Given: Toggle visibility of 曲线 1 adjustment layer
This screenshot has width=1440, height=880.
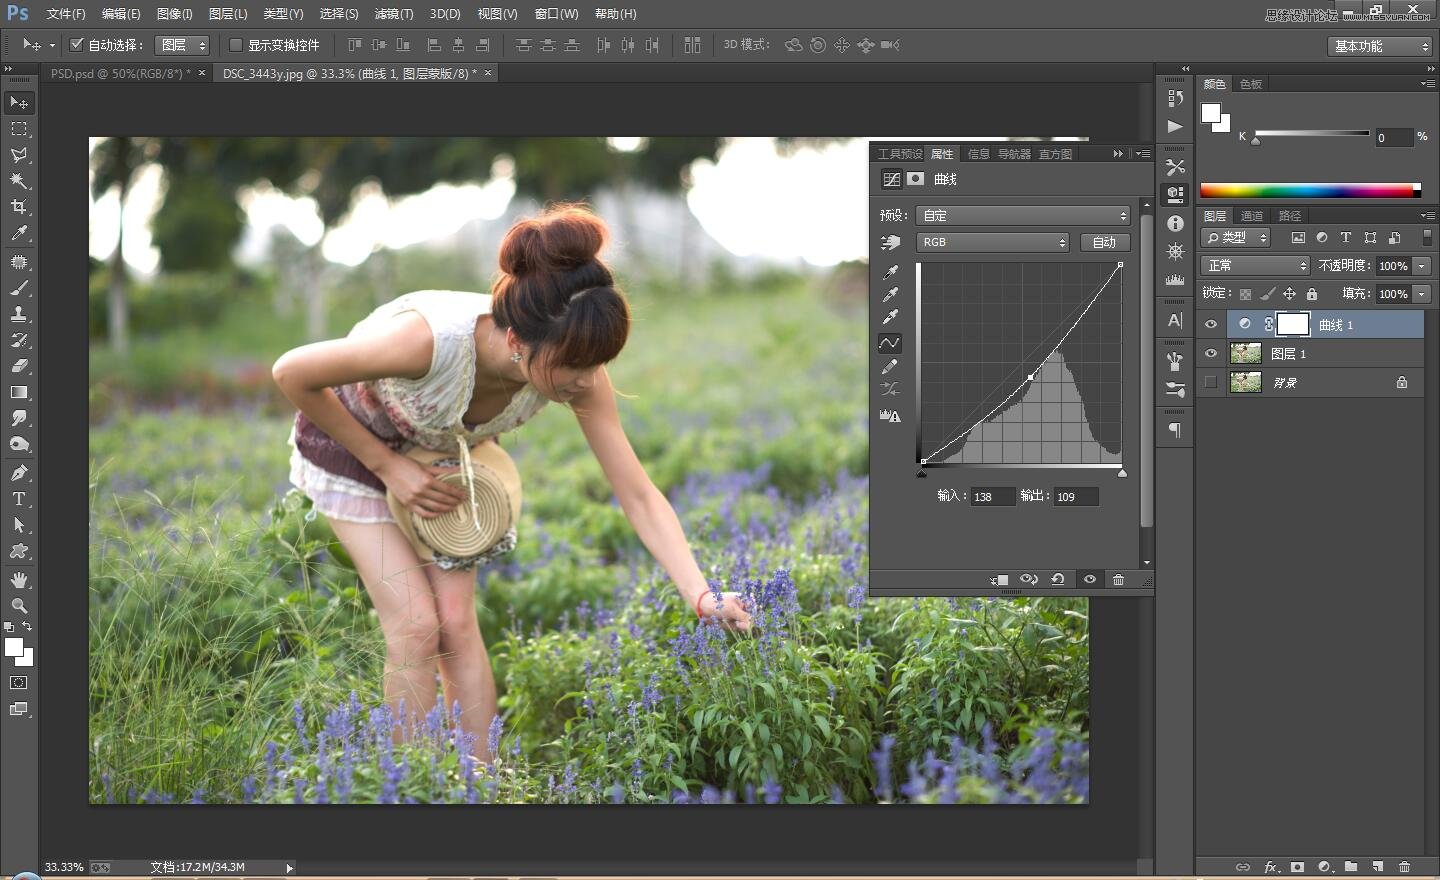Looking at the screenshot, I should (x=1211, y=324).
